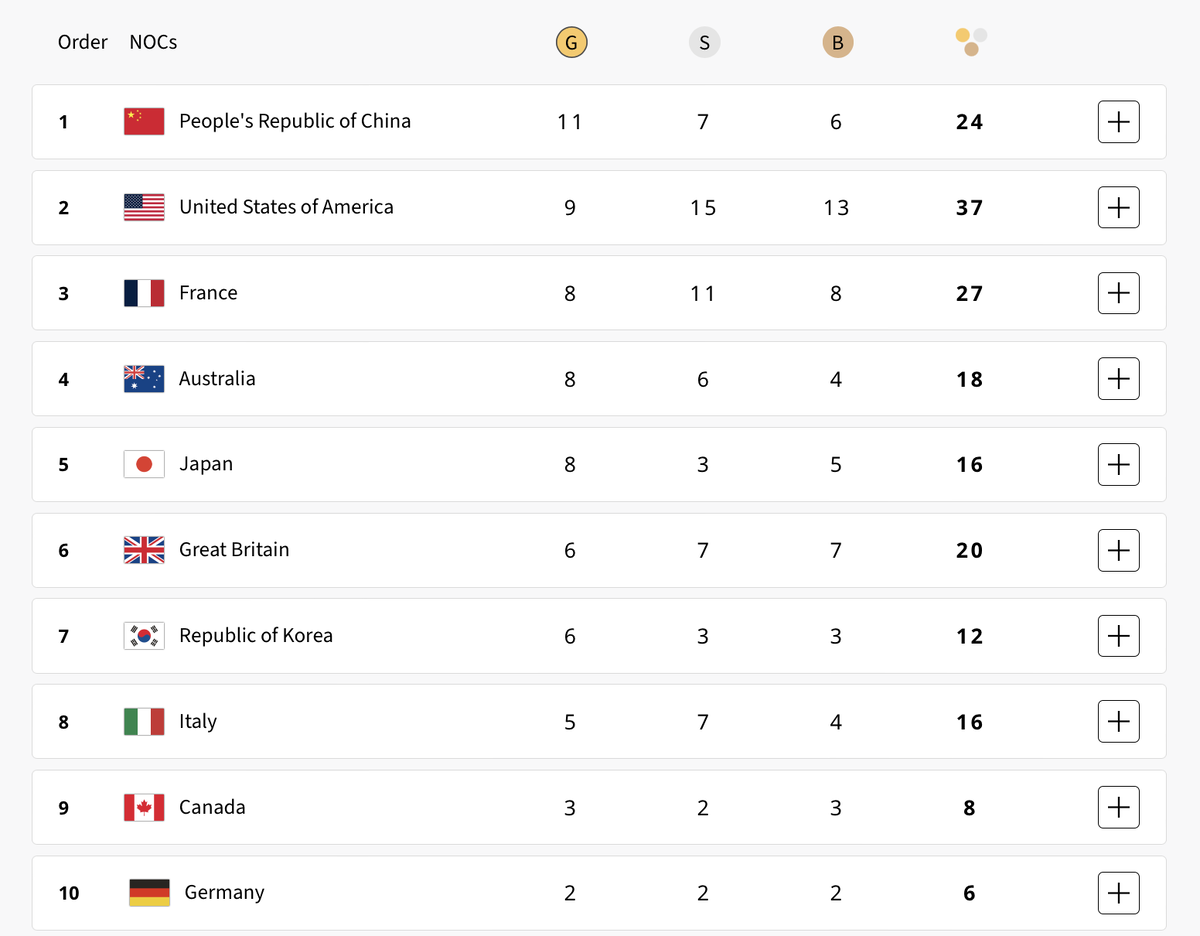Expand the United States of America details

click(x=1118, y=208)
